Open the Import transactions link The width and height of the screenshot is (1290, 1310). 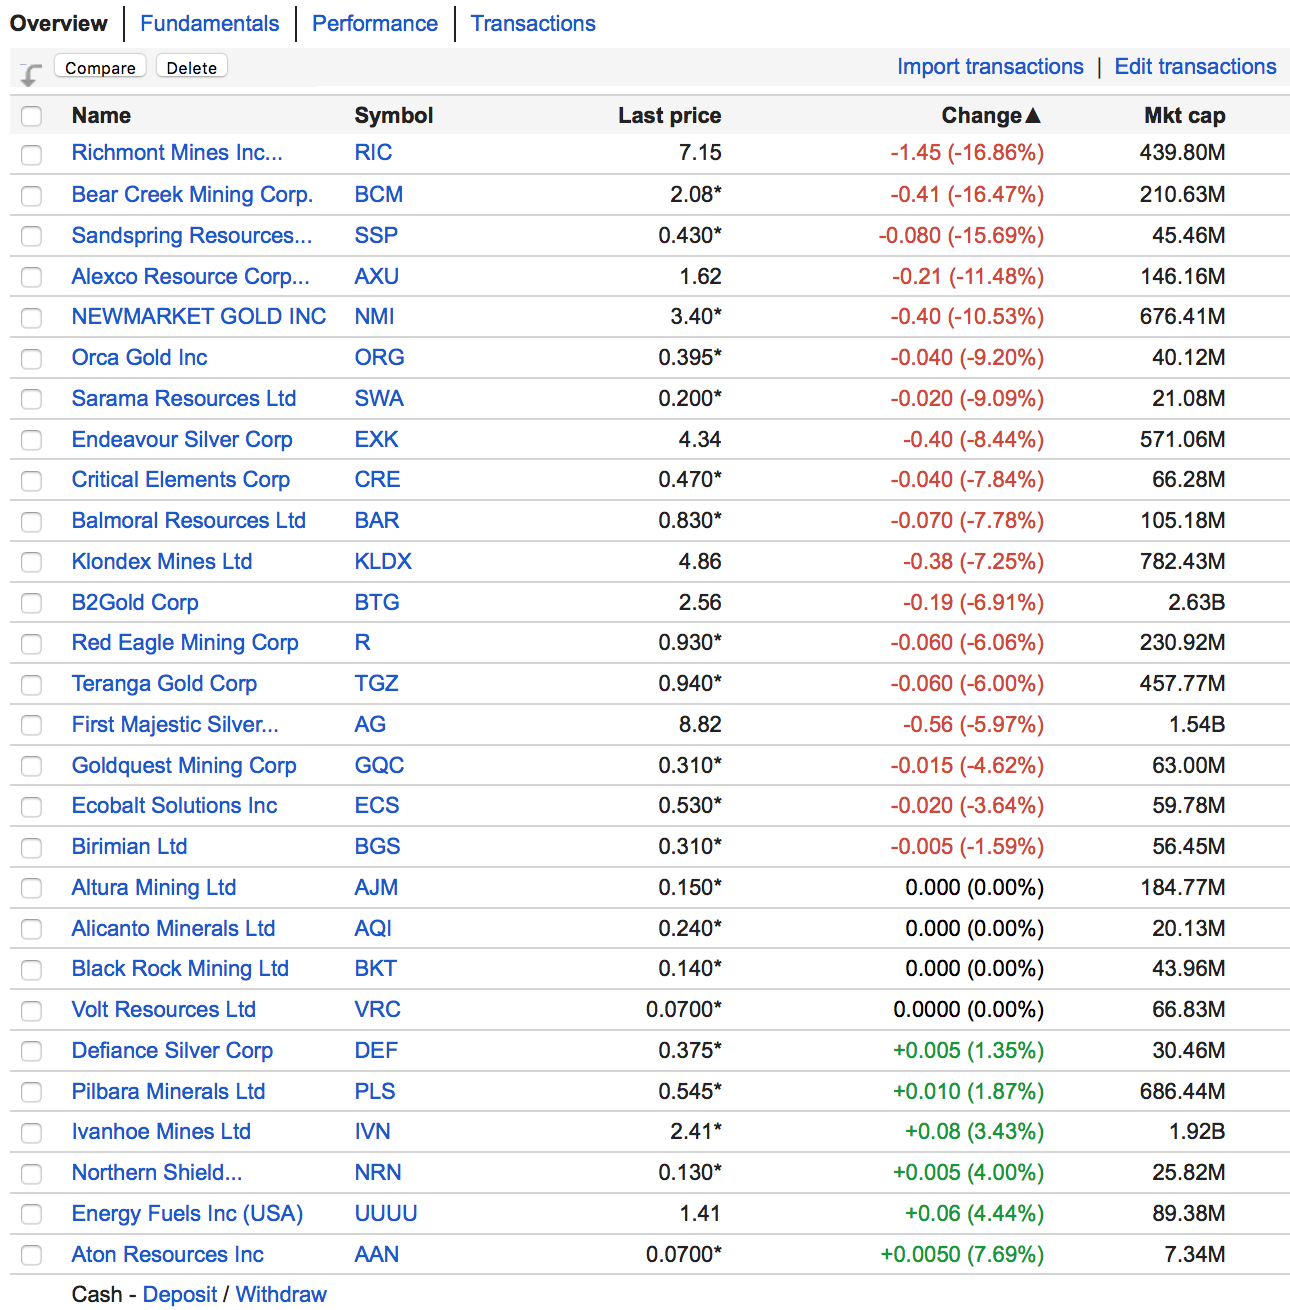[989, 67]
